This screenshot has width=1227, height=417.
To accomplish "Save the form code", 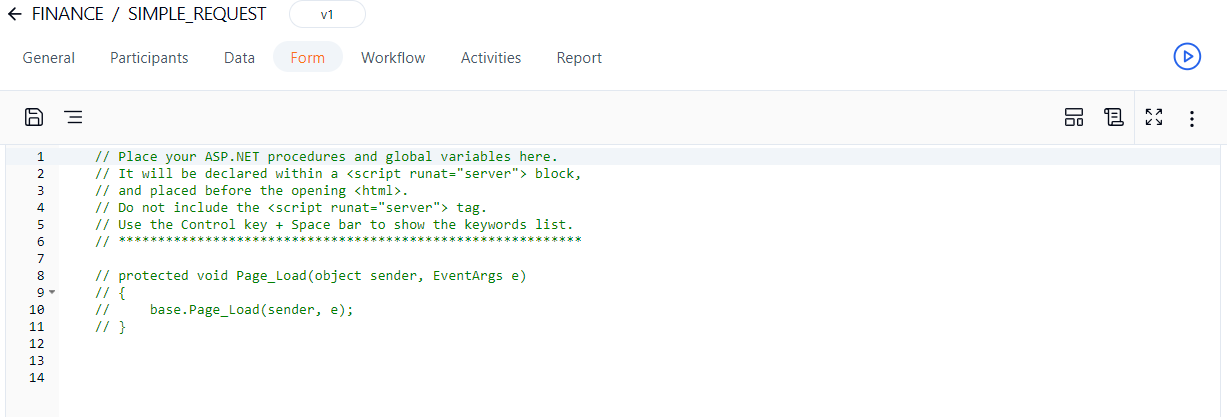I will [x=34, y=117].
